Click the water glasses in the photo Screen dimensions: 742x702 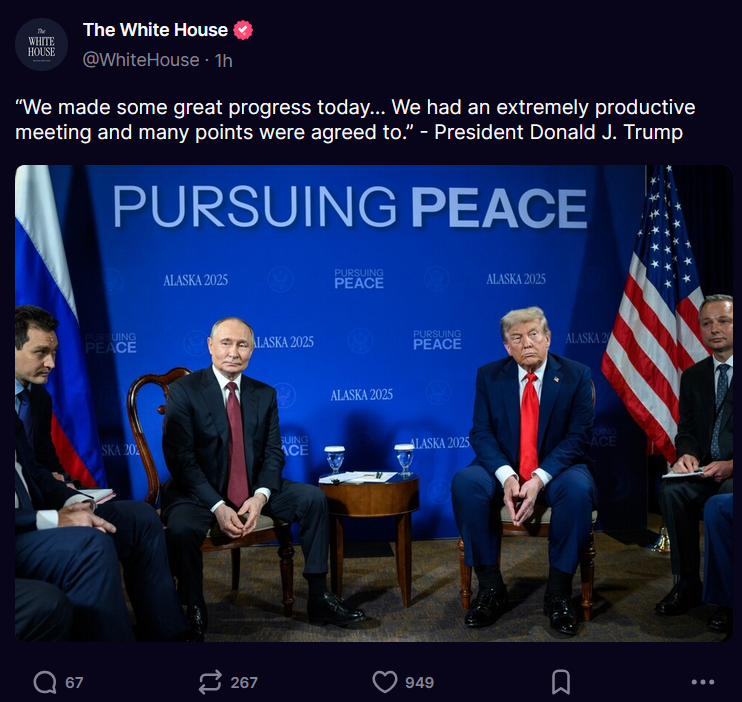pos(369,459)
